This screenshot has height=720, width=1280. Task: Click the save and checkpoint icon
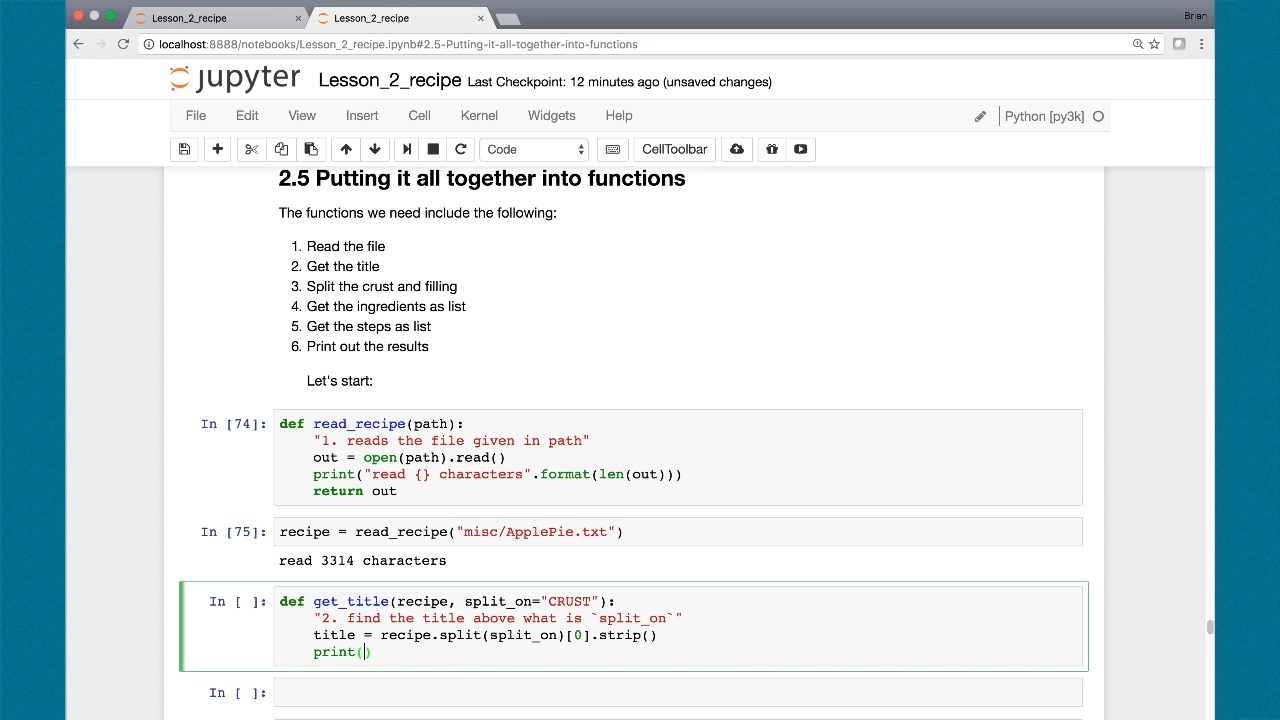[184, 149]
